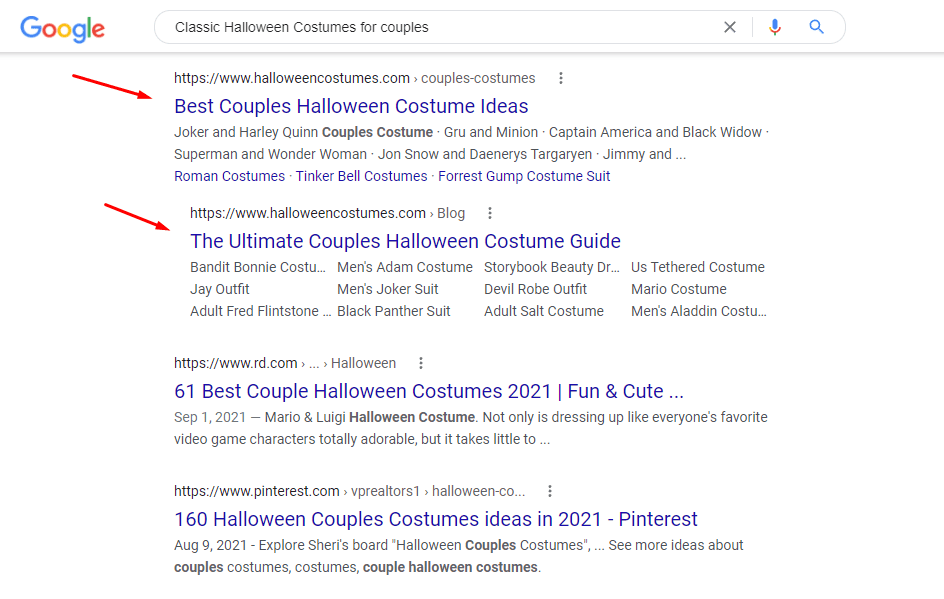Click the halloweencostumes.com Blog URL
944x599 pixels.
click(328, 213)
